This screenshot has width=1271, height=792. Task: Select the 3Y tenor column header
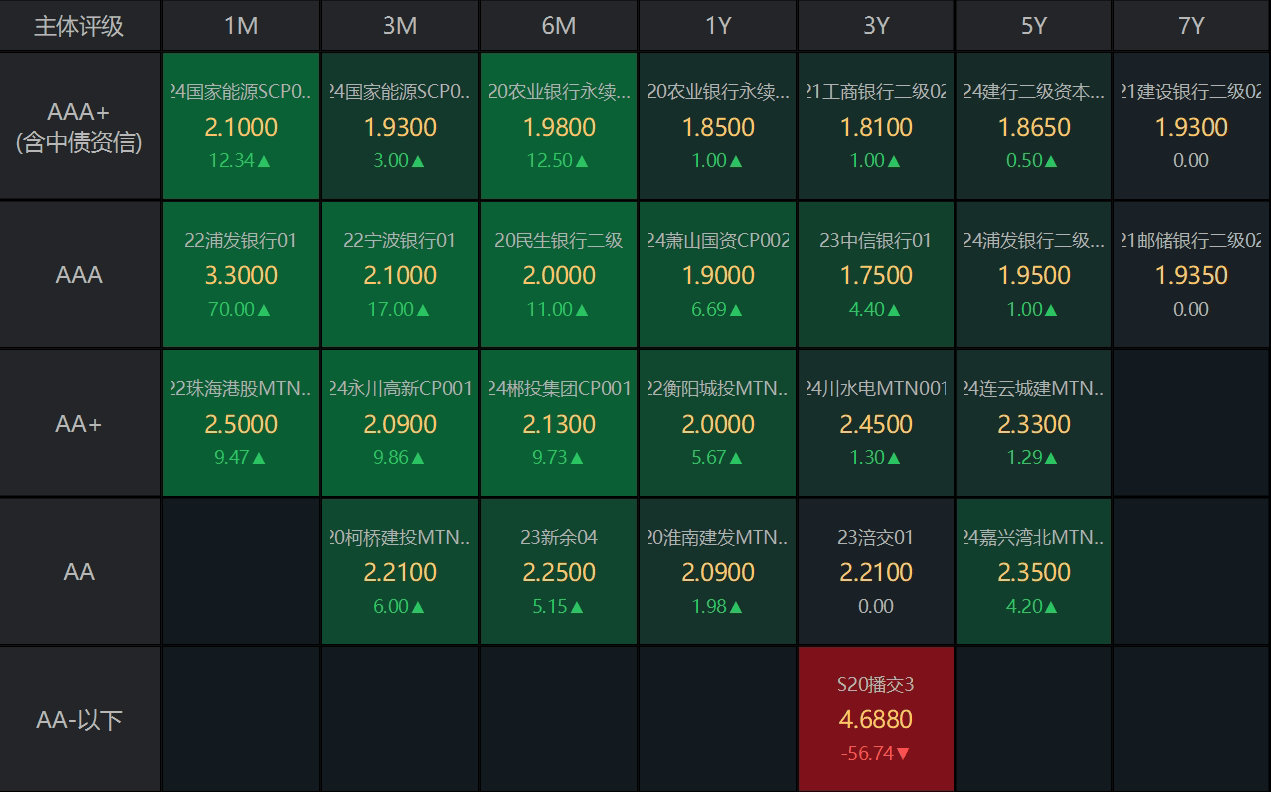pos(876,26)
